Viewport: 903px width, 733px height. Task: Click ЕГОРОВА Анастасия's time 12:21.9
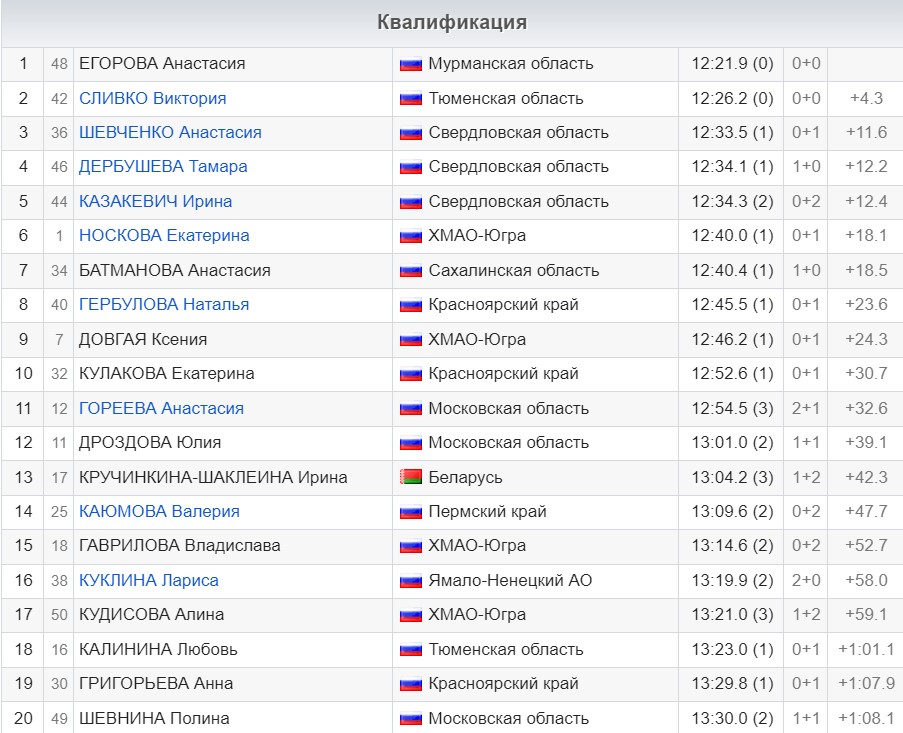719,63
